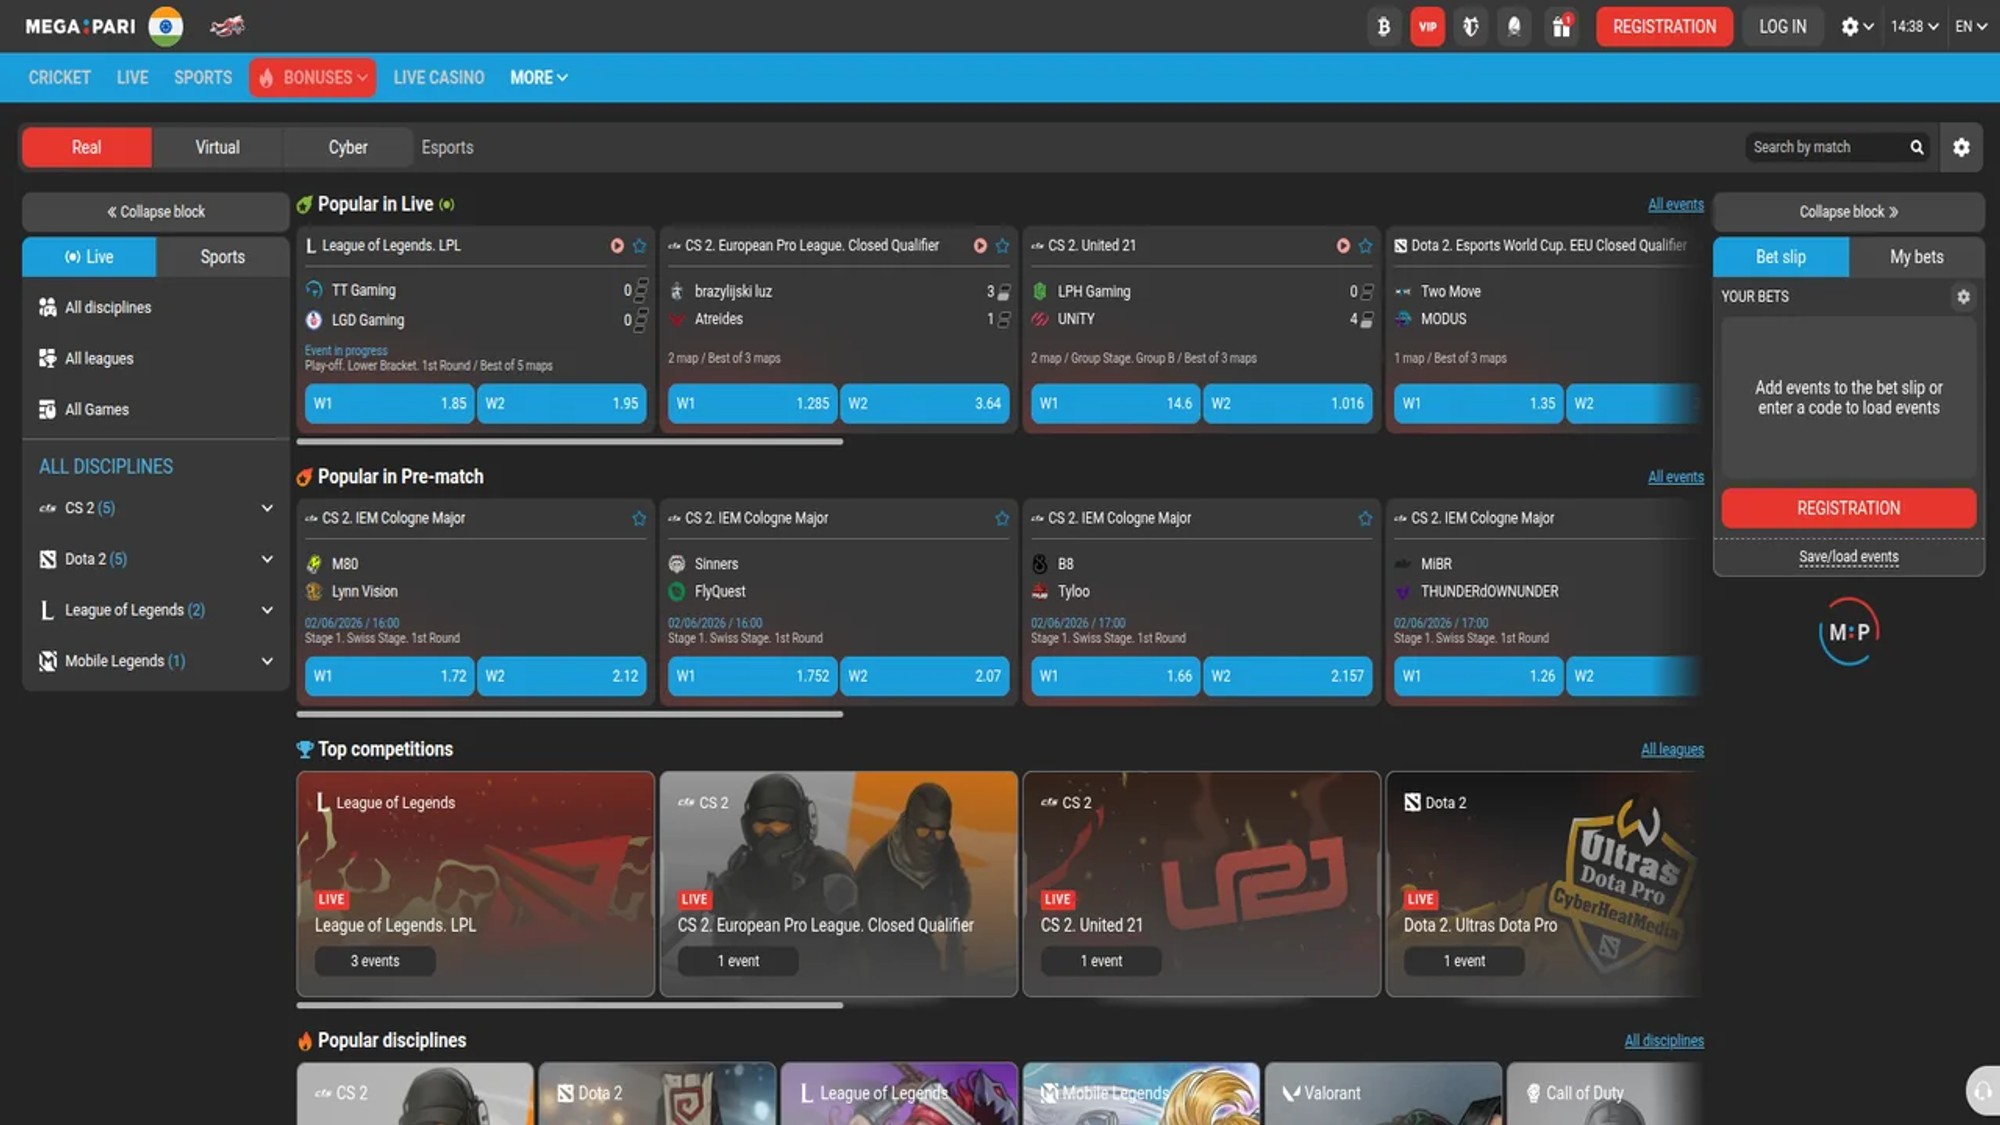The width and height of the screenshot is (2000, 1125).
Task: Click the Log In button
Action: (x=1783, y=27)
